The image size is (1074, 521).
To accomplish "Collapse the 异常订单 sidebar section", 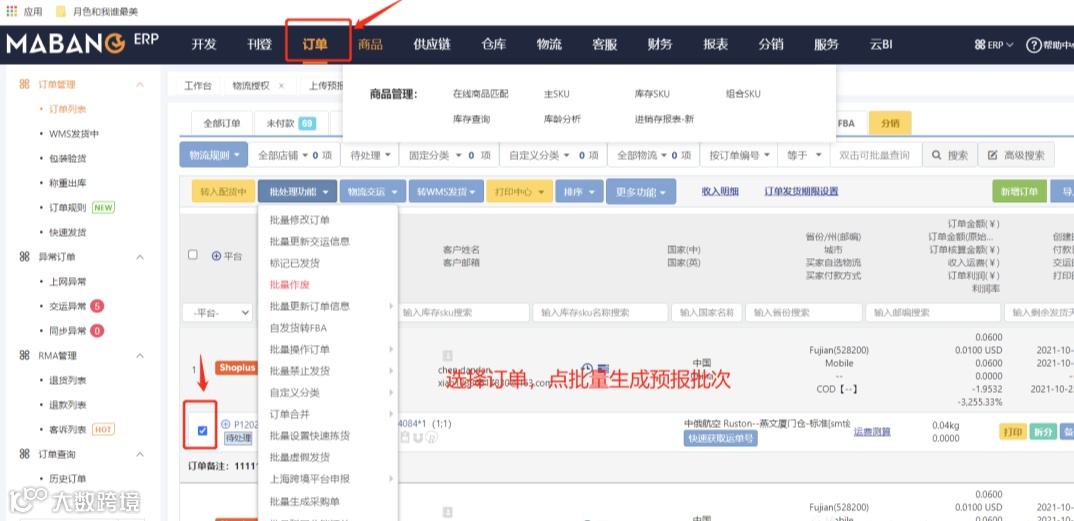I will (x=140, y=257).
